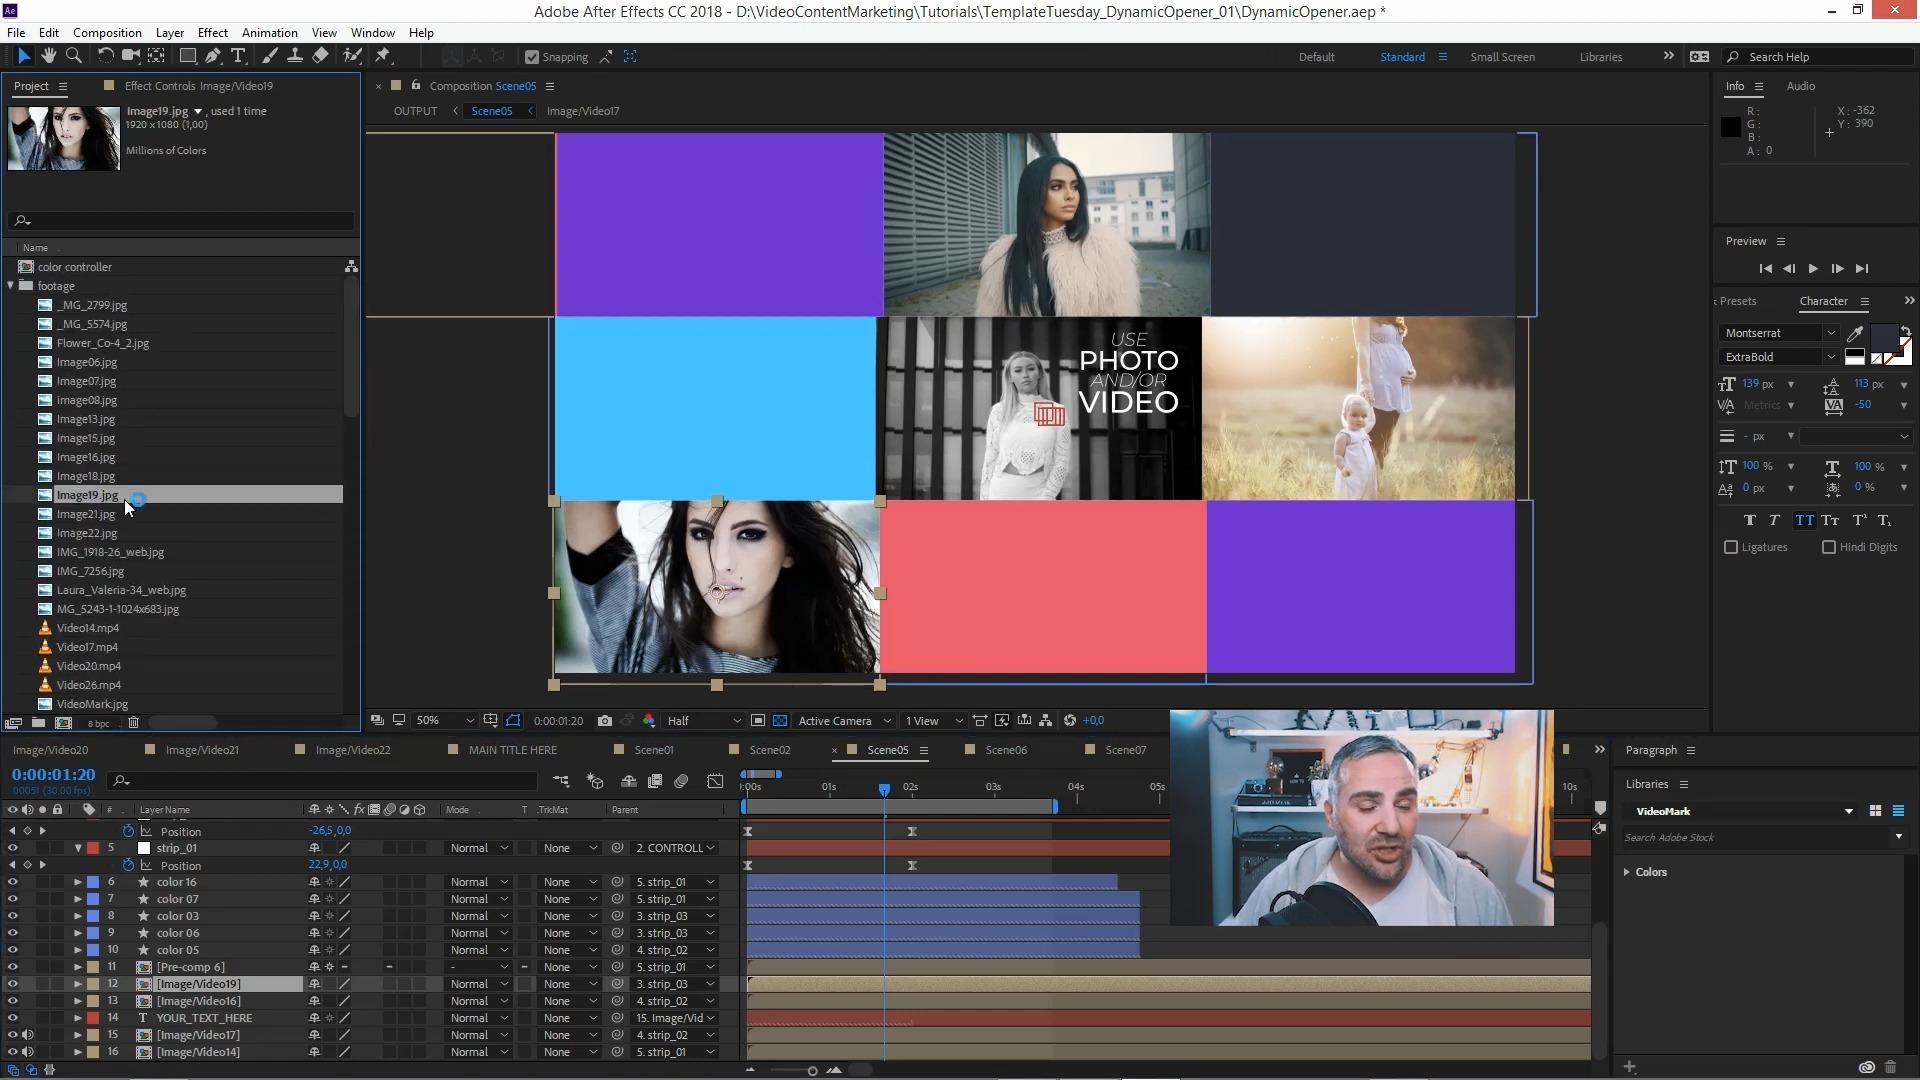Open the strip_01 blending mode dropdown

click(x=478, y=848)
